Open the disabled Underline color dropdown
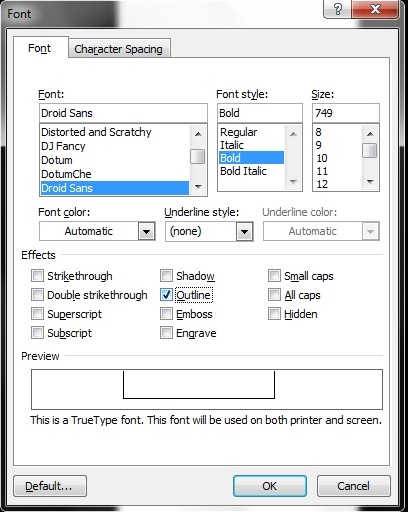408x512 pixels. pos(370,231)
